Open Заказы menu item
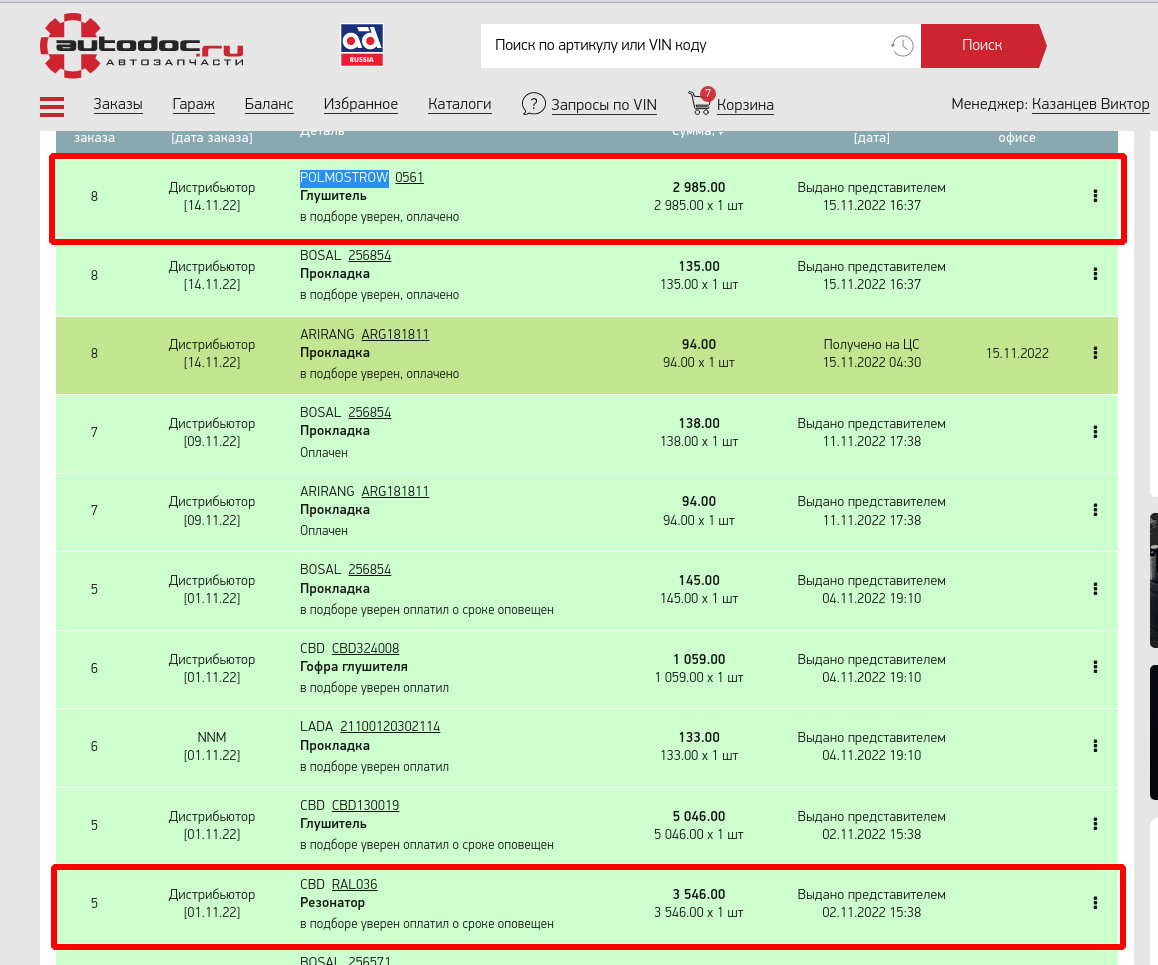1158x965 pixels. pos(117,104)
